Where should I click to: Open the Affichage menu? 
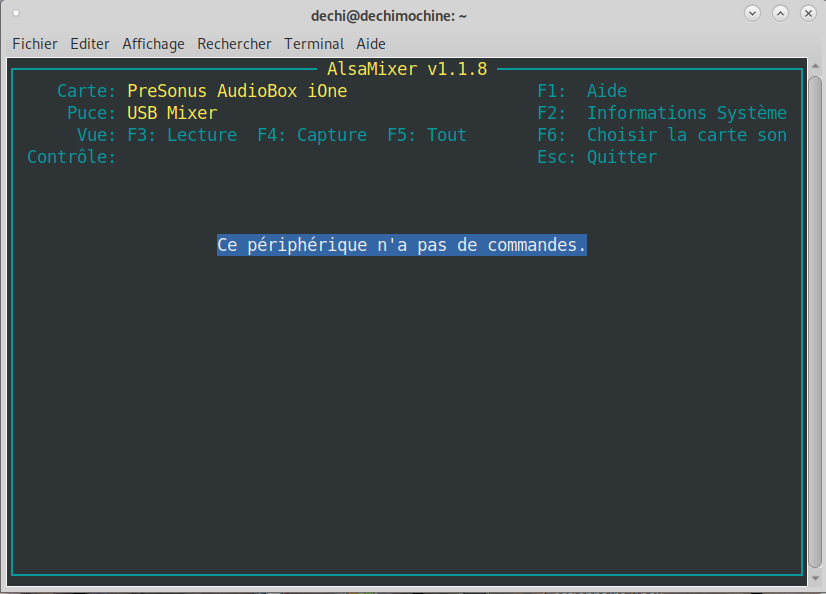153,44
